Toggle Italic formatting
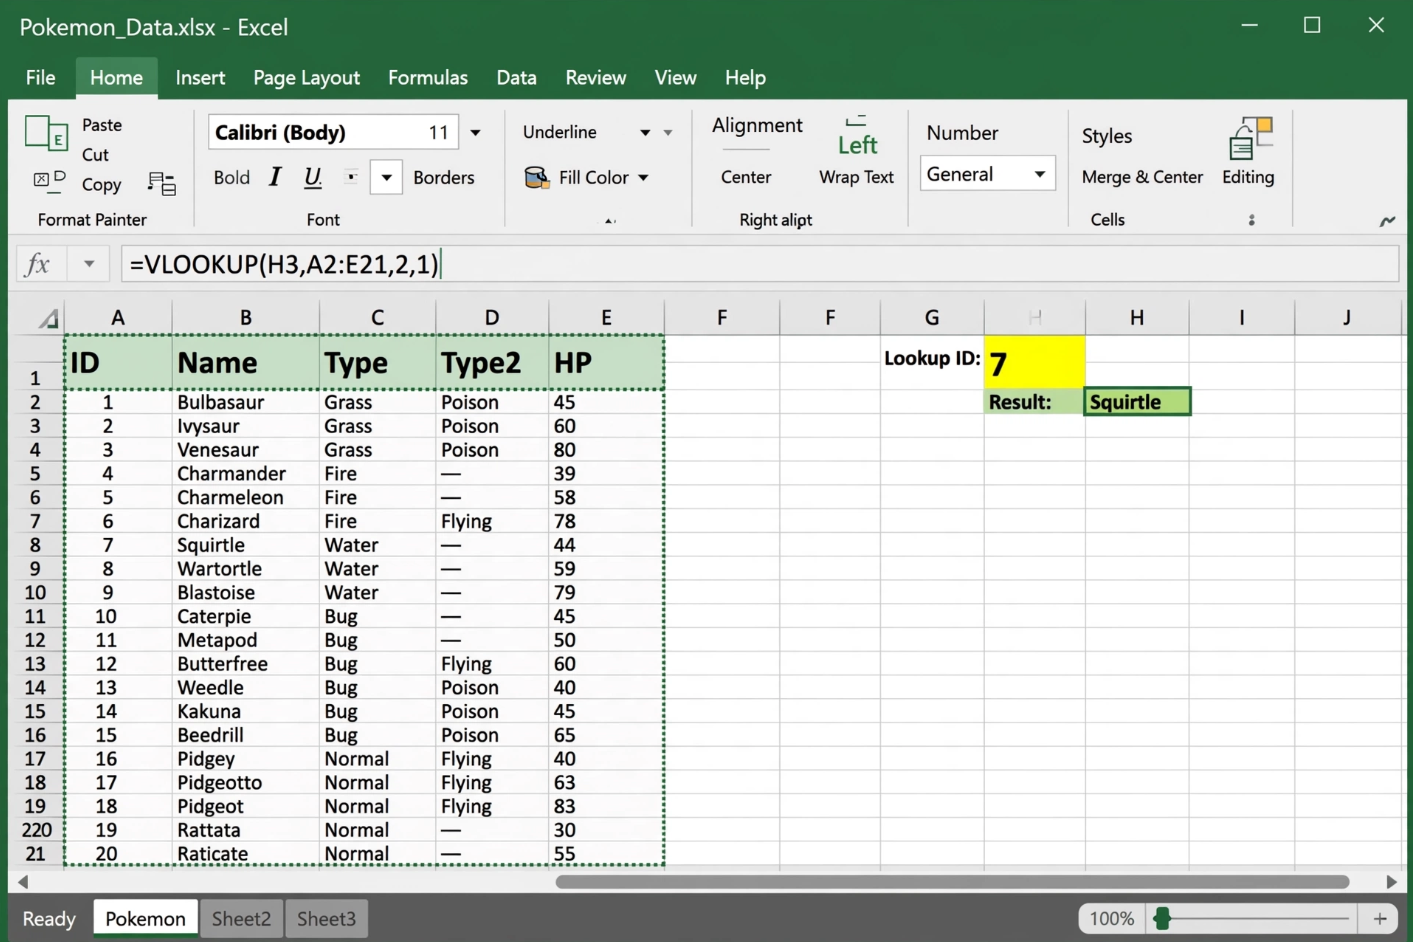 [275, 177]
